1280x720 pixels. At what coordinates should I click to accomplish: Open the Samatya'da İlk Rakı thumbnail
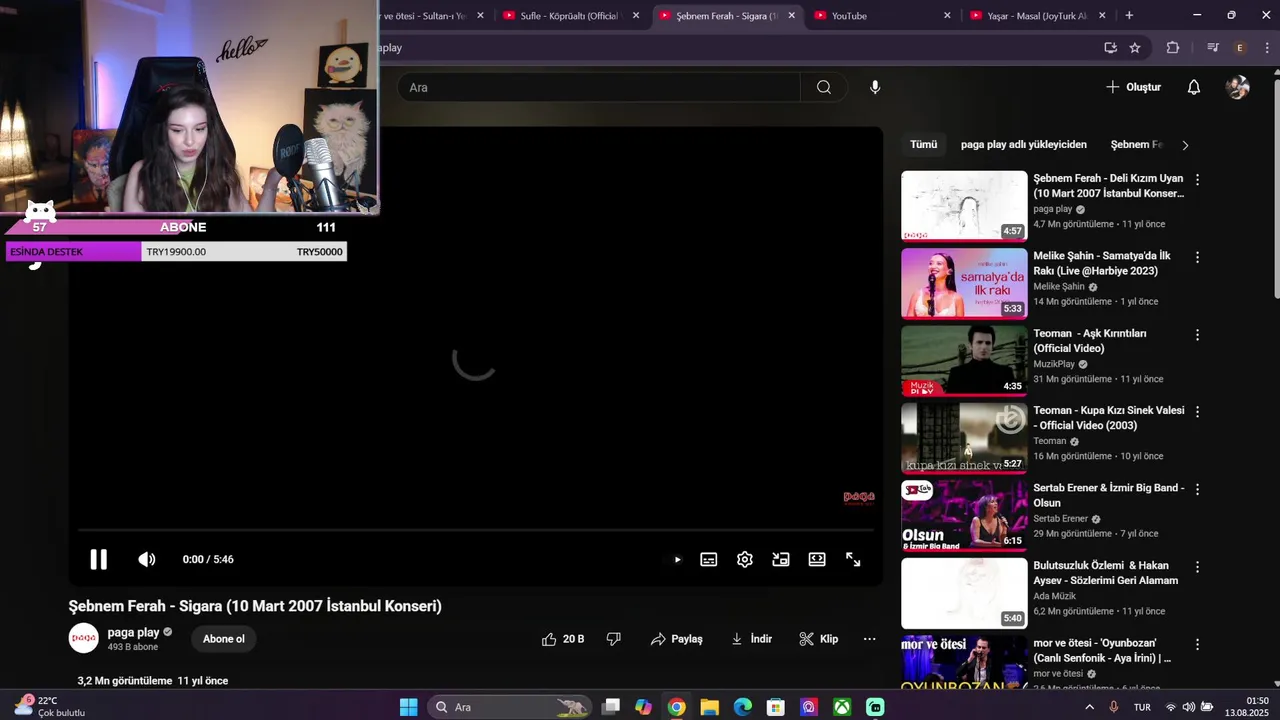pyautogui.click(x=964, y=283)
